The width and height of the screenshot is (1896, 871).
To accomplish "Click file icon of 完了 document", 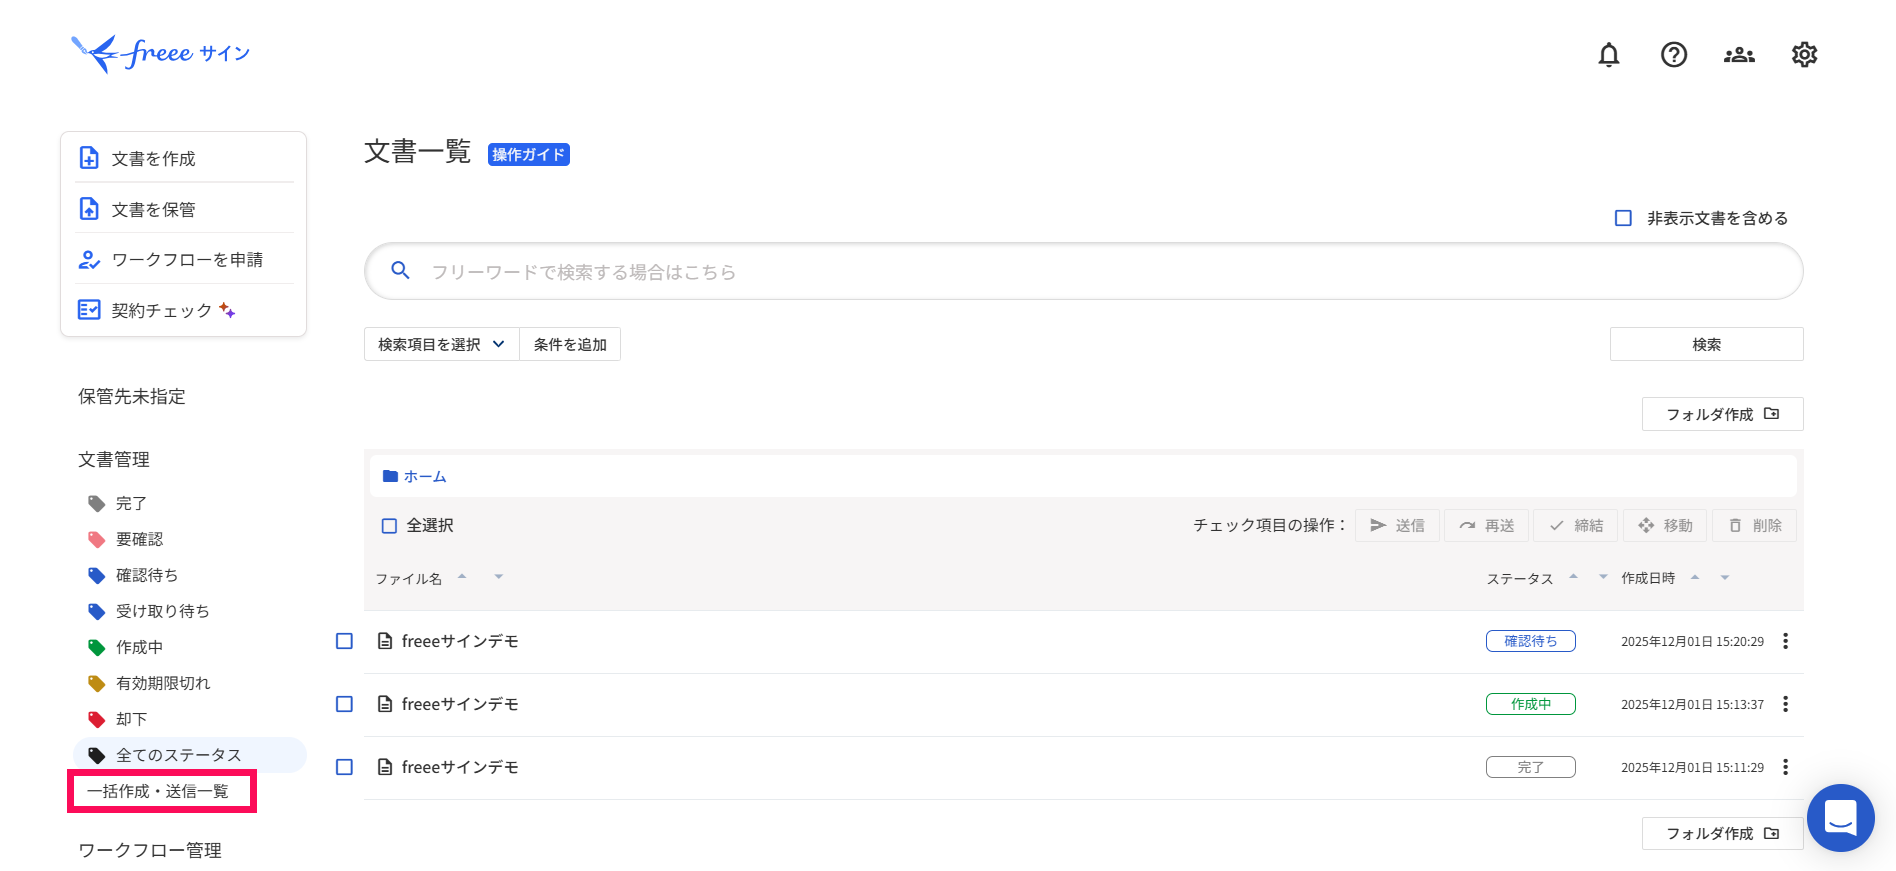I will tap(385, 768).
